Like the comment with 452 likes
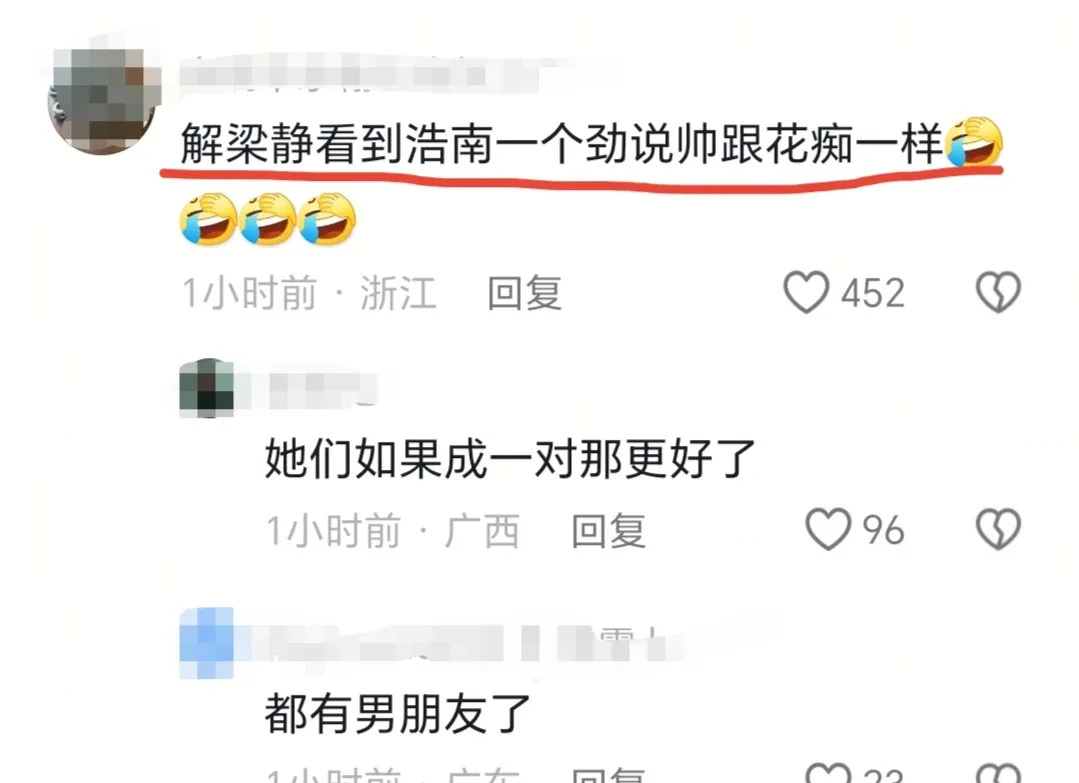This screenshot has height=783, width=1079. coord(806,292)
